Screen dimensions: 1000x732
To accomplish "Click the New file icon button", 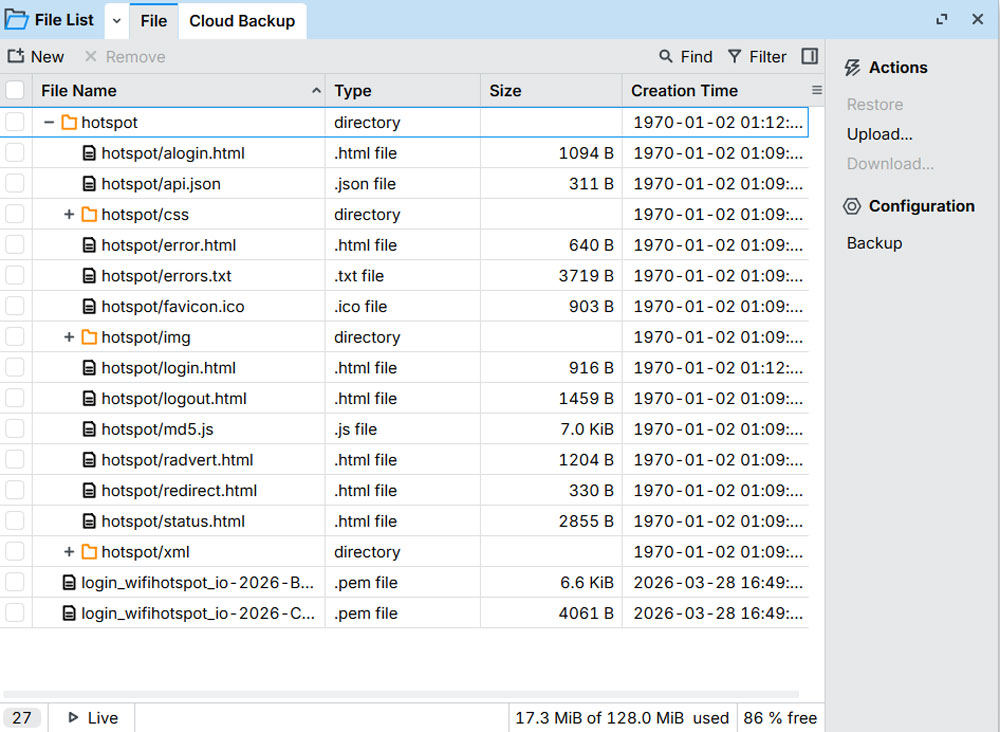I will [17, 57].
